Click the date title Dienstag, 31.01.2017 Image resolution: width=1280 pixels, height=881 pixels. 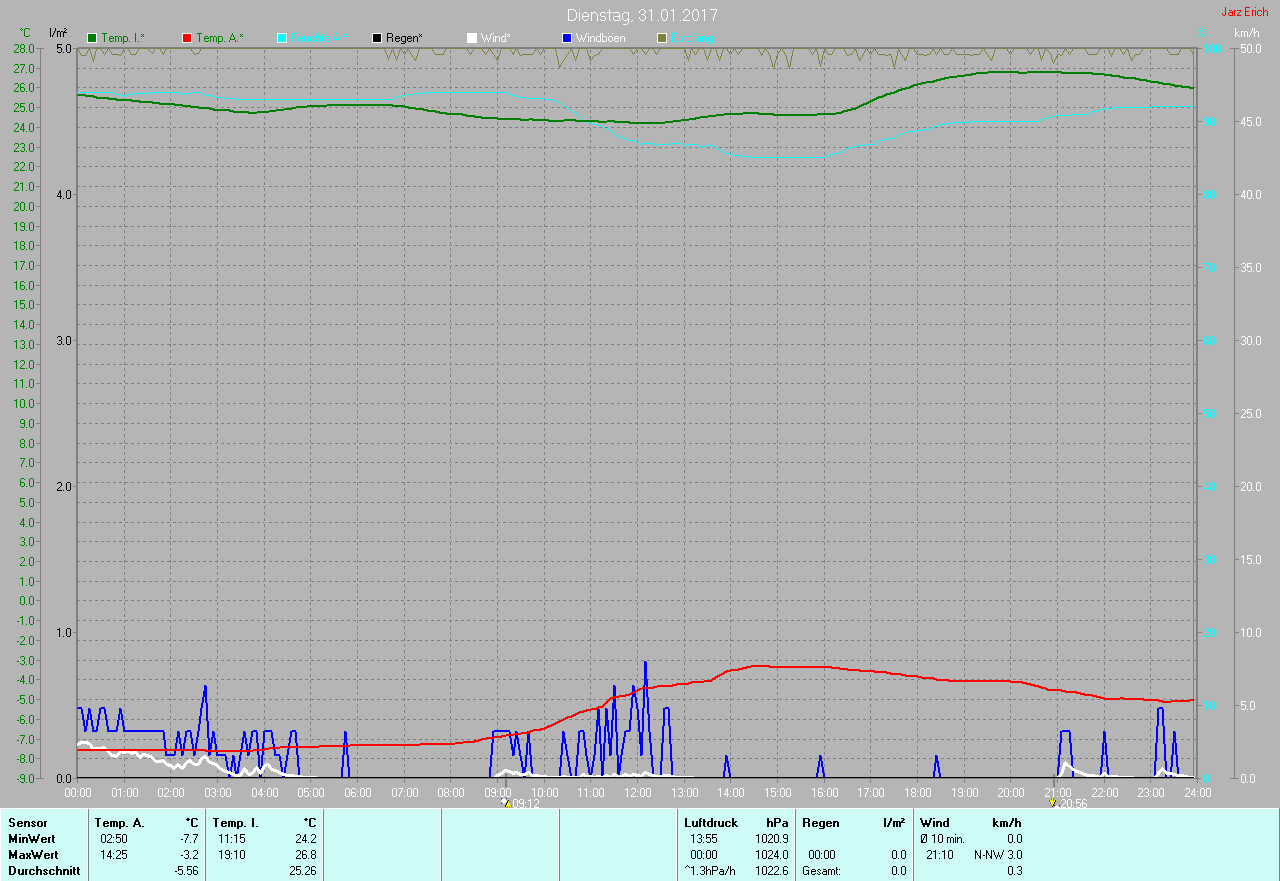click(641, 15)
